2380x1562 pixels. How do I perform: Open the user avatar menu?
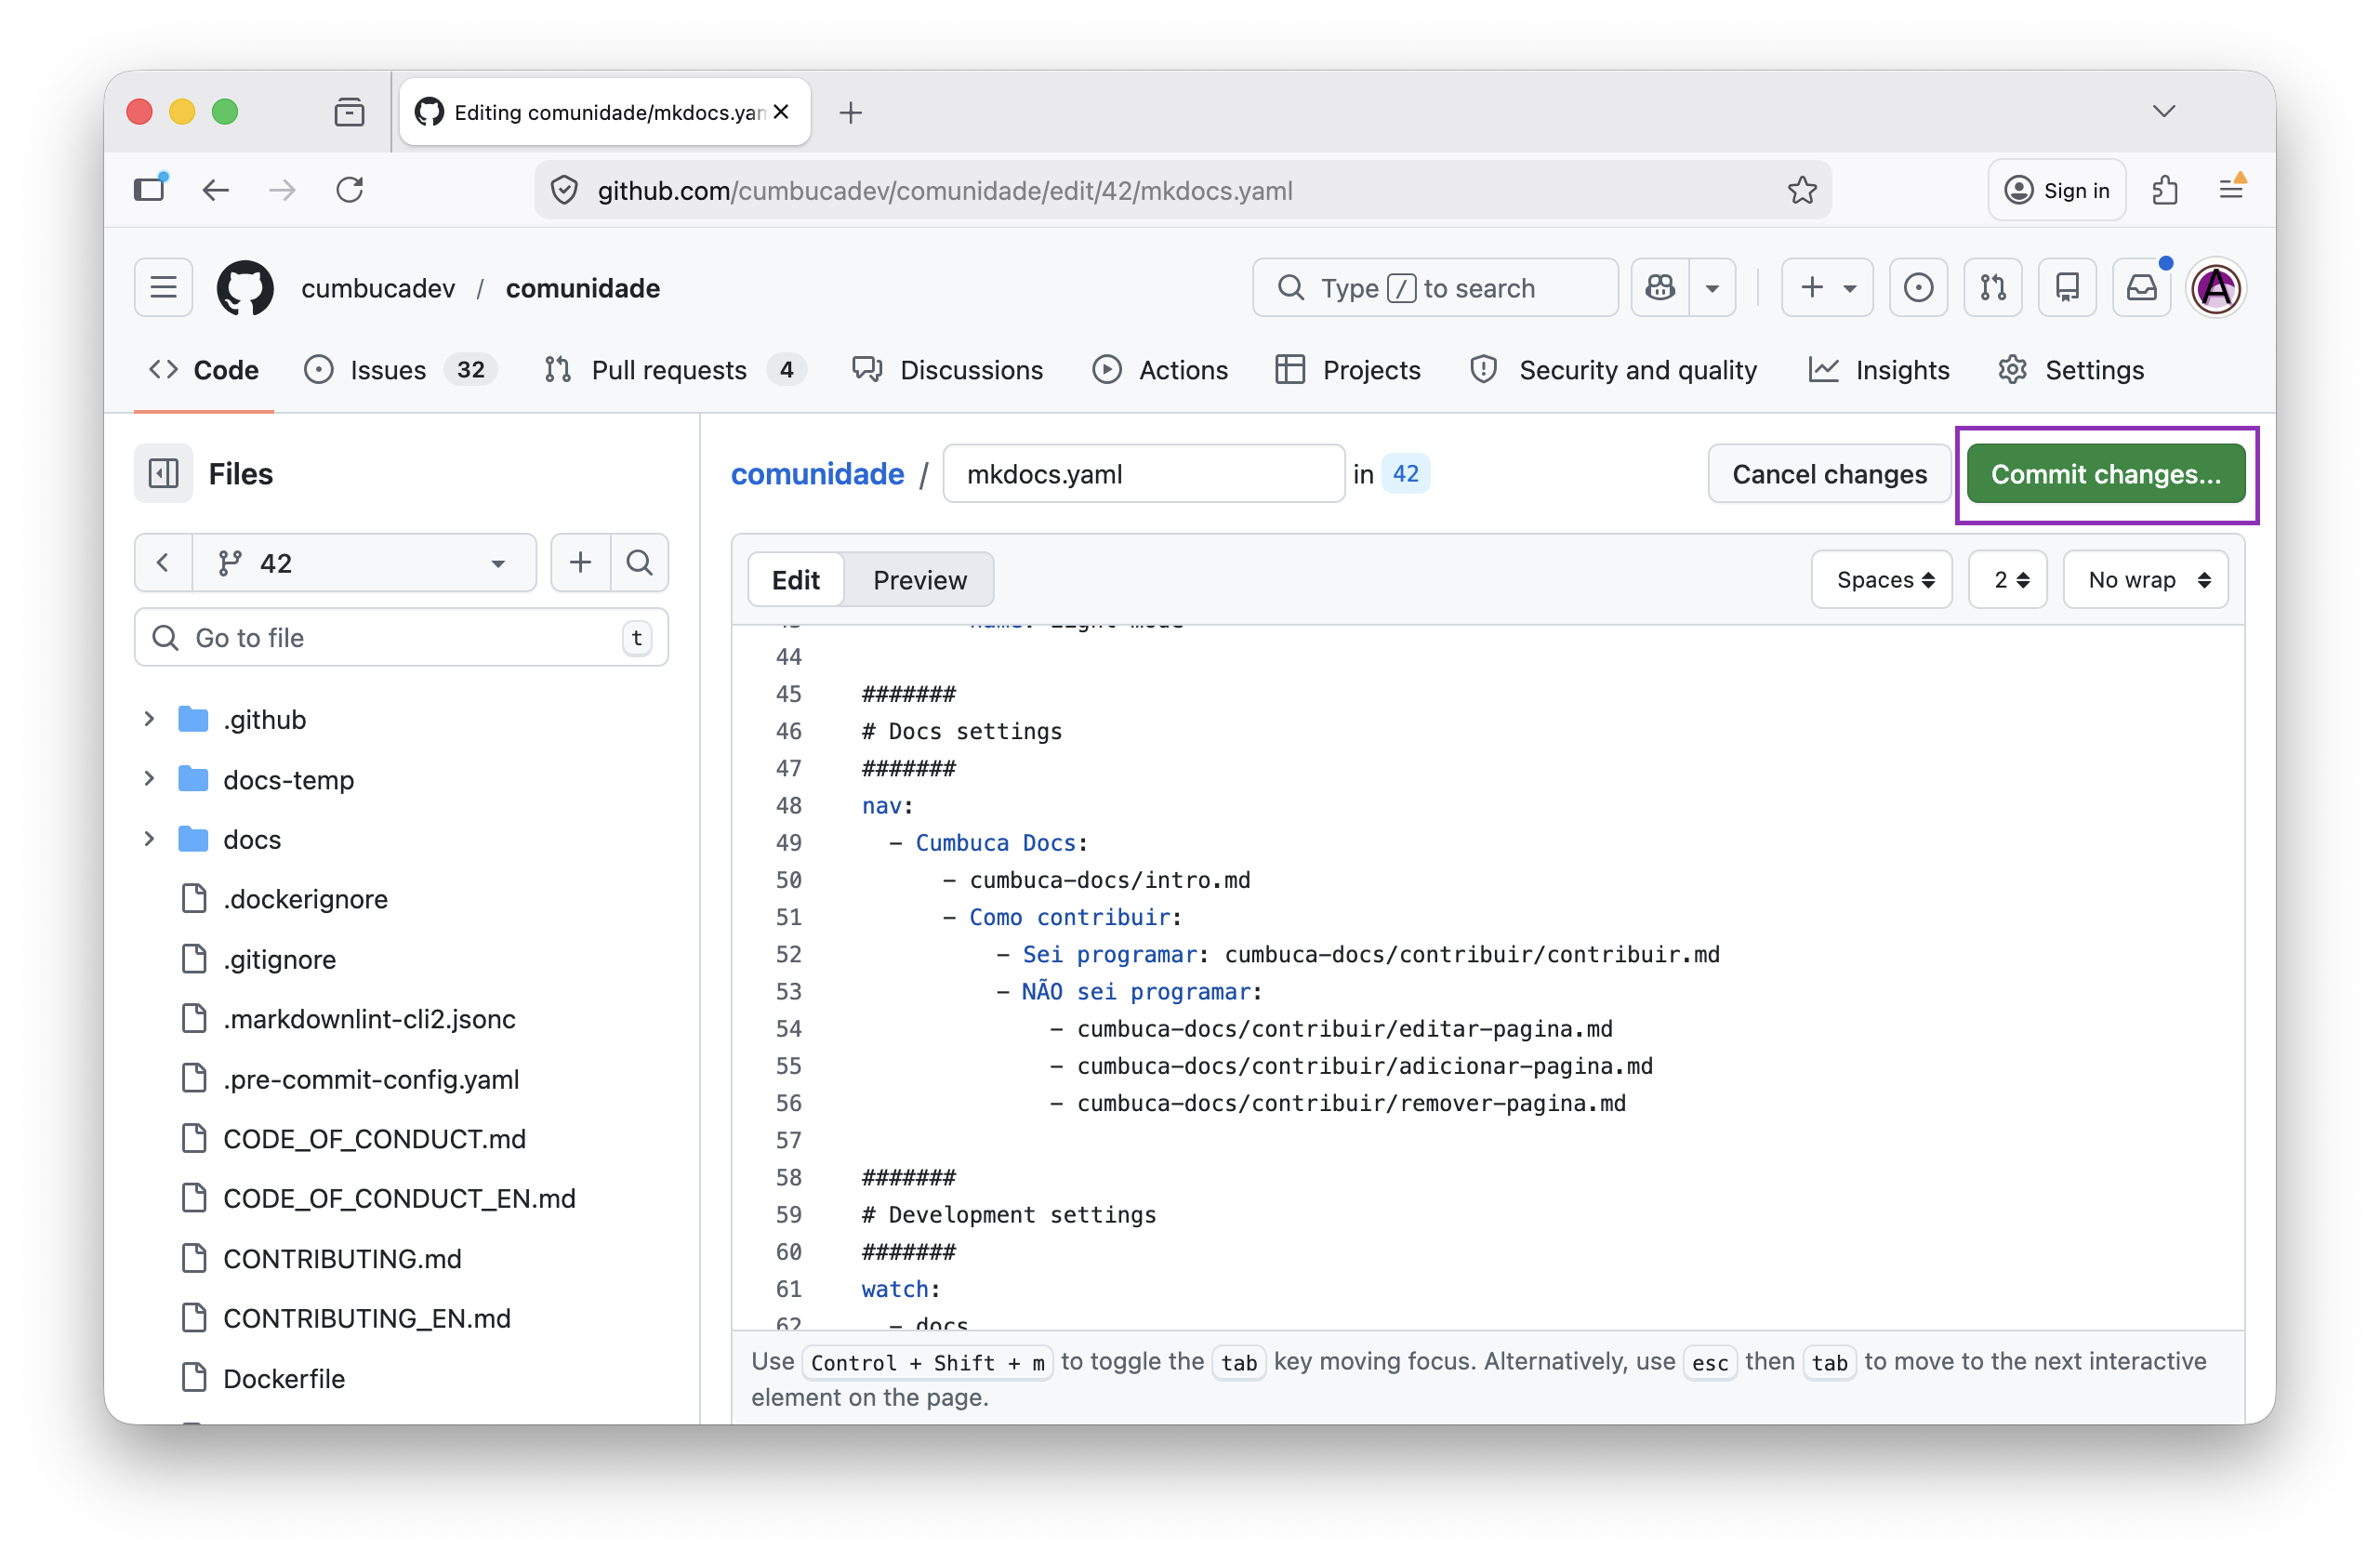click(x=2216, y=288)
